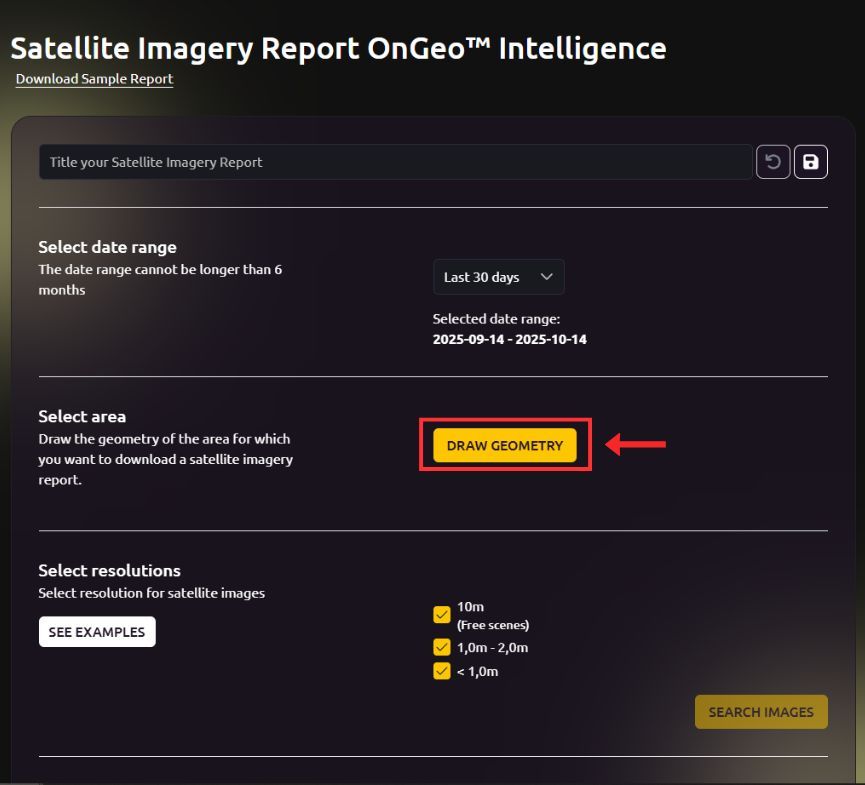The width and height of the screenshot is (865, 785).
Task: Click the Select resolutions section heading
Action: pyautogui.click(x=109, y=570)
